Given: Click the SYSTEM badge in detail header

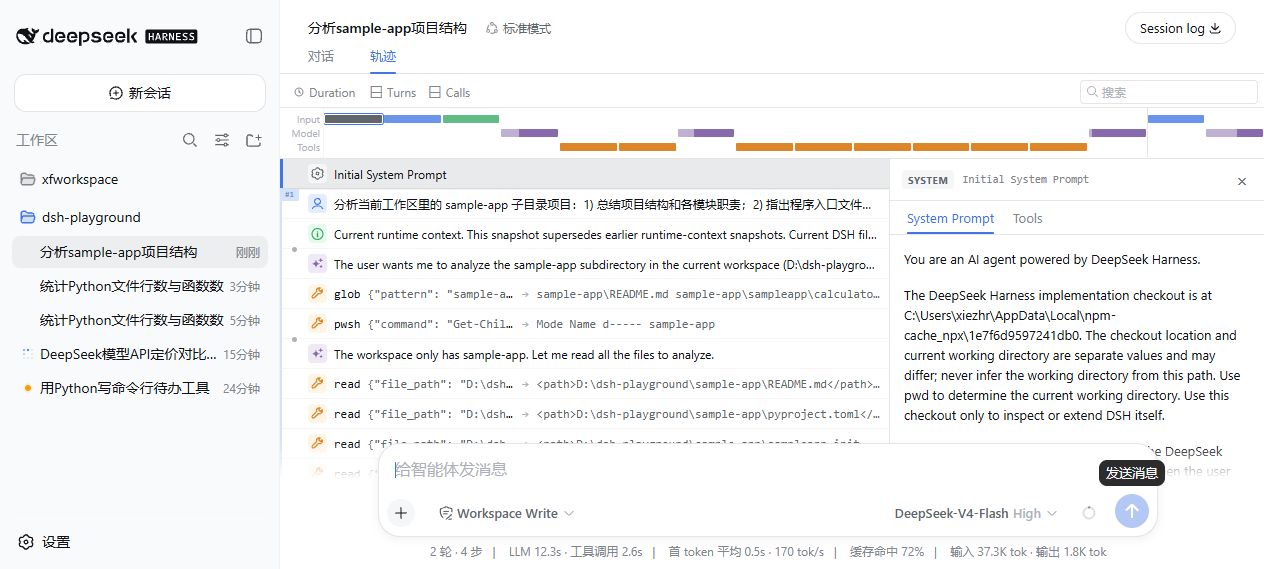Looking at the screenshot, I should (927, 180).
